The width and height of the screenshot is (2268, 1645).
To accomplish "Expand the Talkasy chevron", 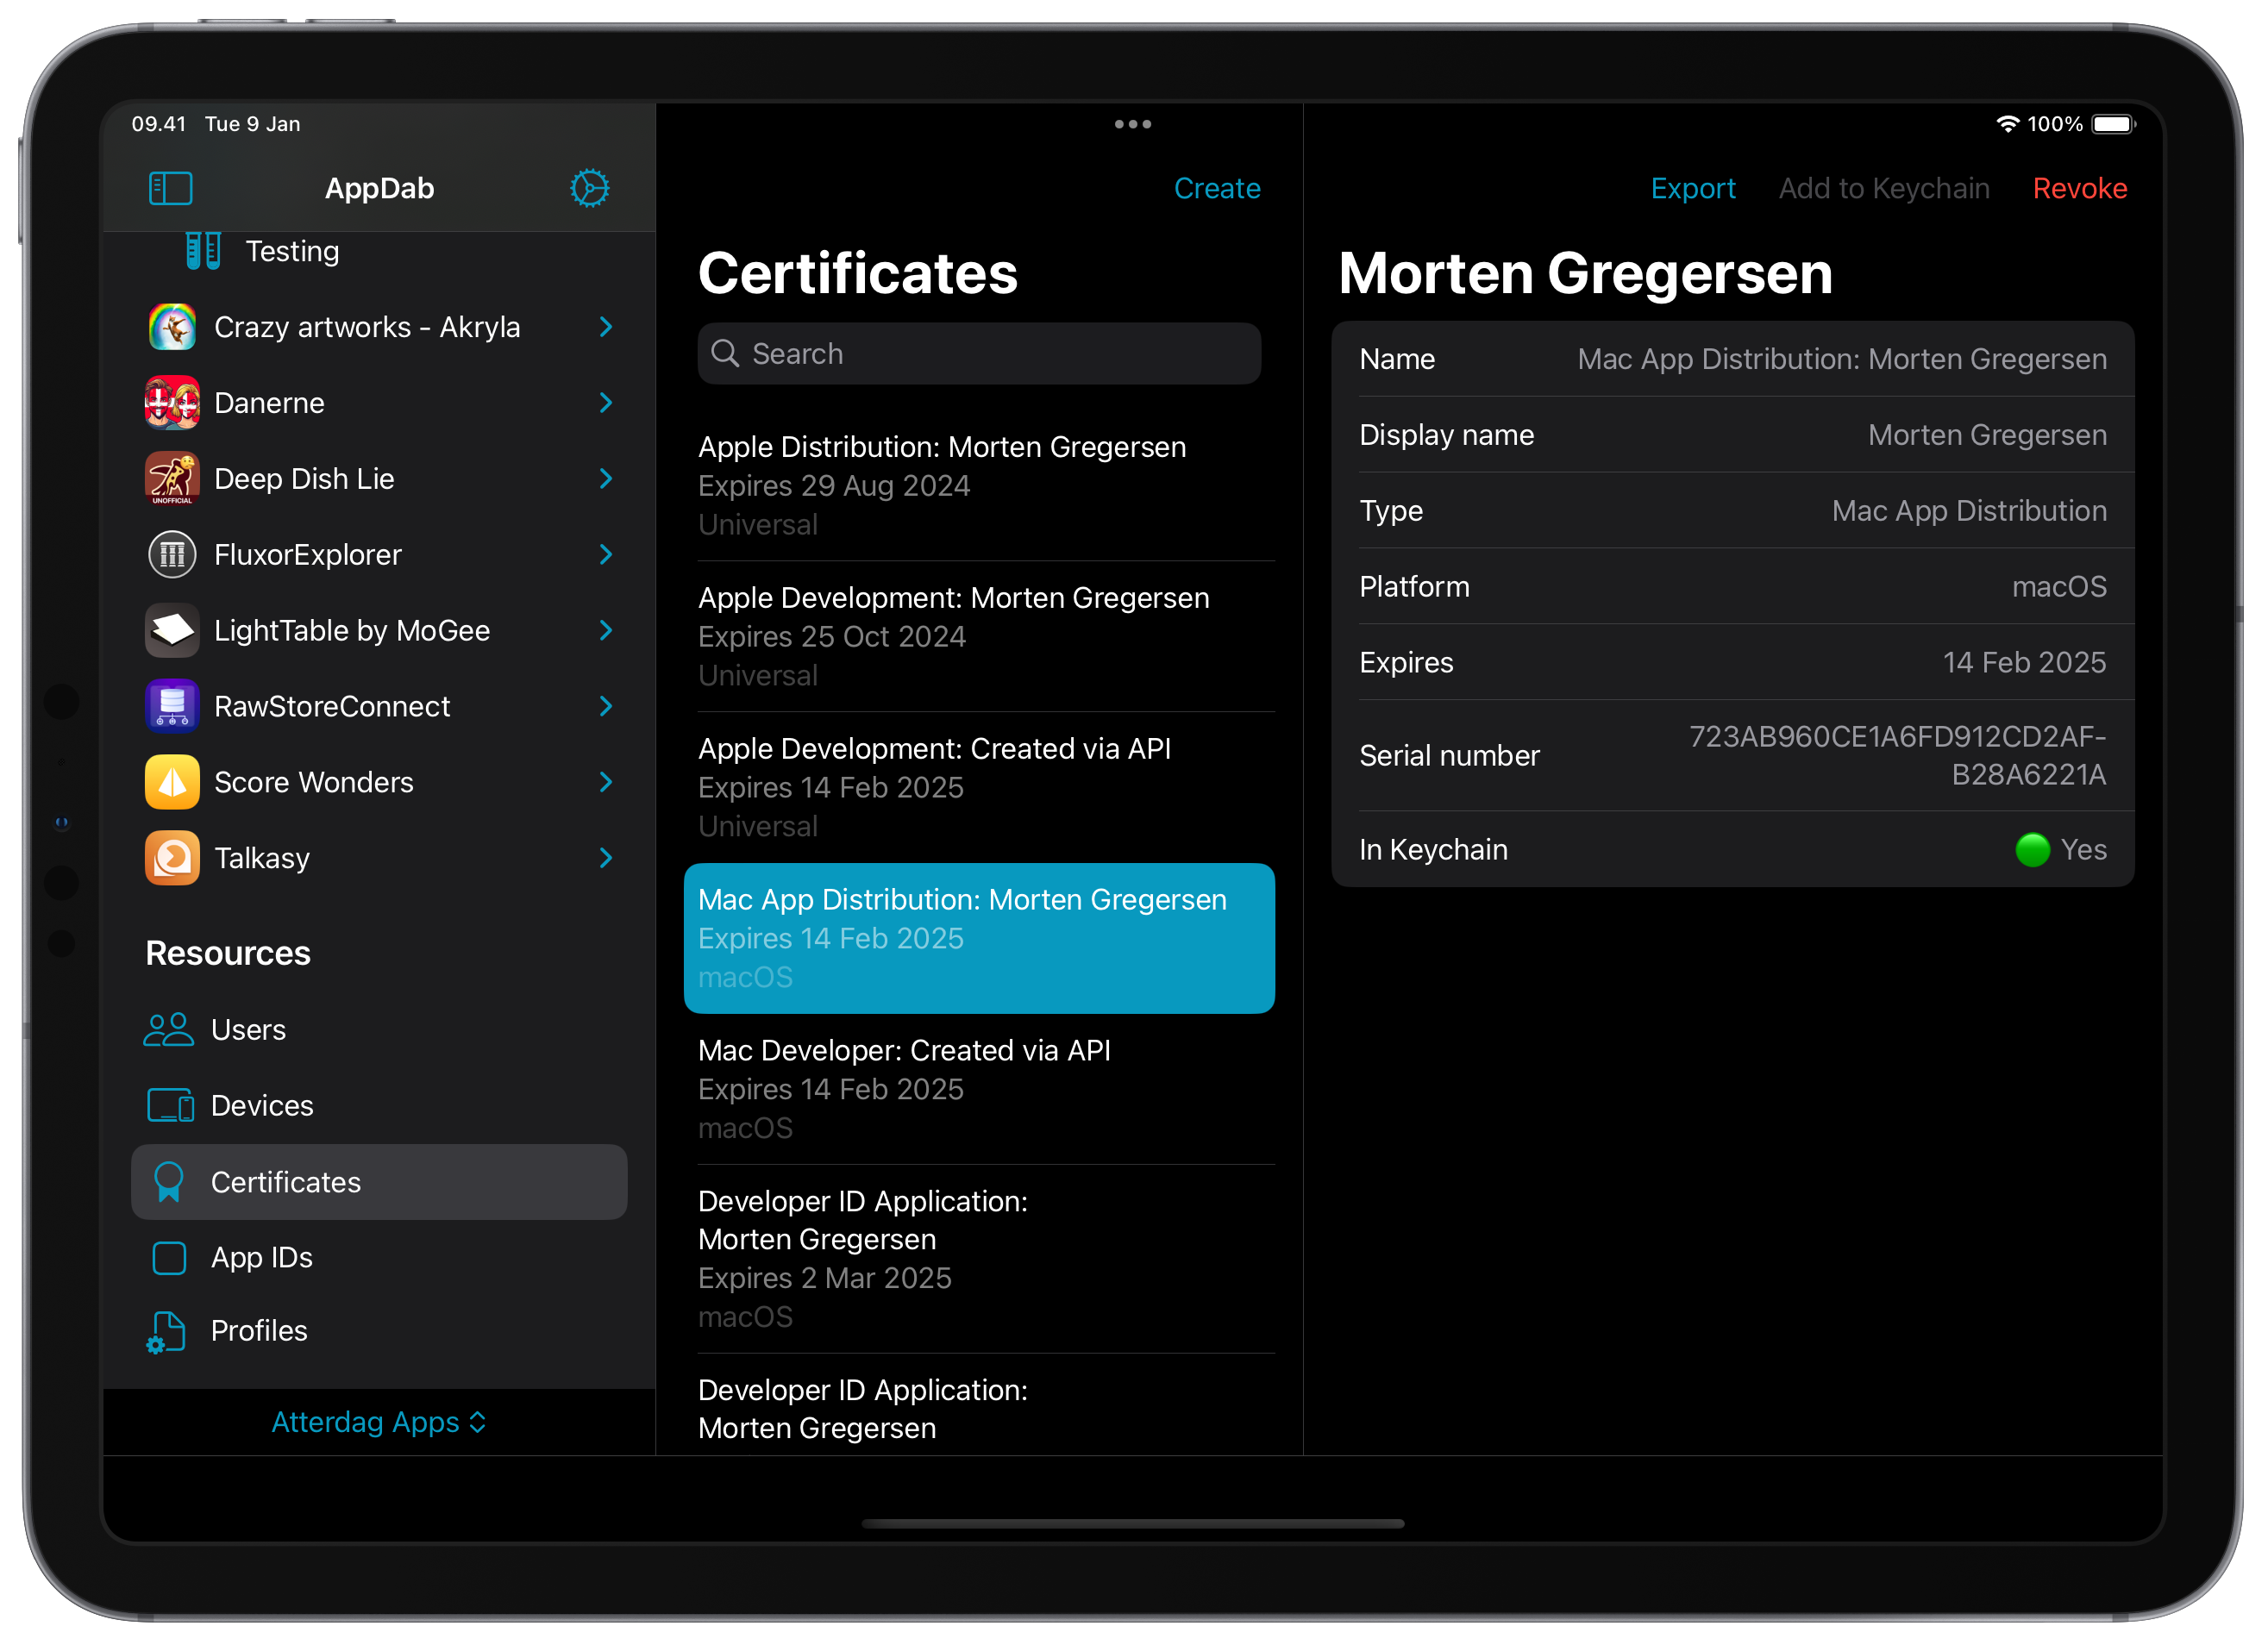I will [605, 858].
